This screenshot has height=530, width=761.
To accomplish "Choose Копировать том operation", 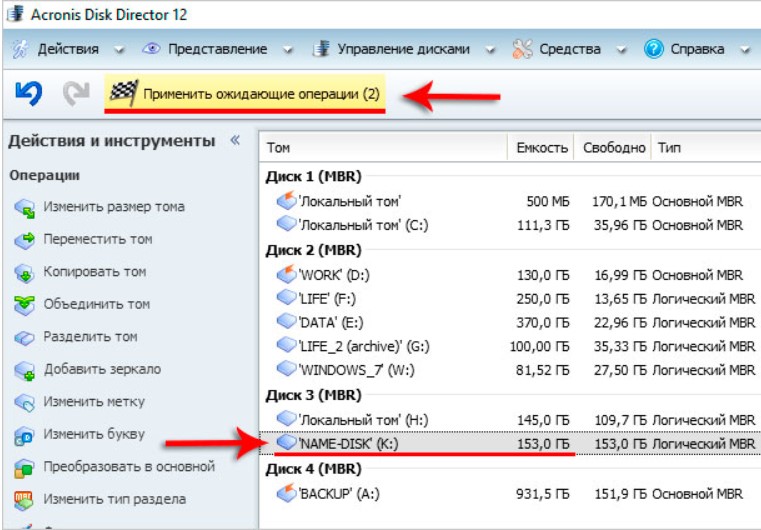I will pyautogui.click(x=95, y=272).
